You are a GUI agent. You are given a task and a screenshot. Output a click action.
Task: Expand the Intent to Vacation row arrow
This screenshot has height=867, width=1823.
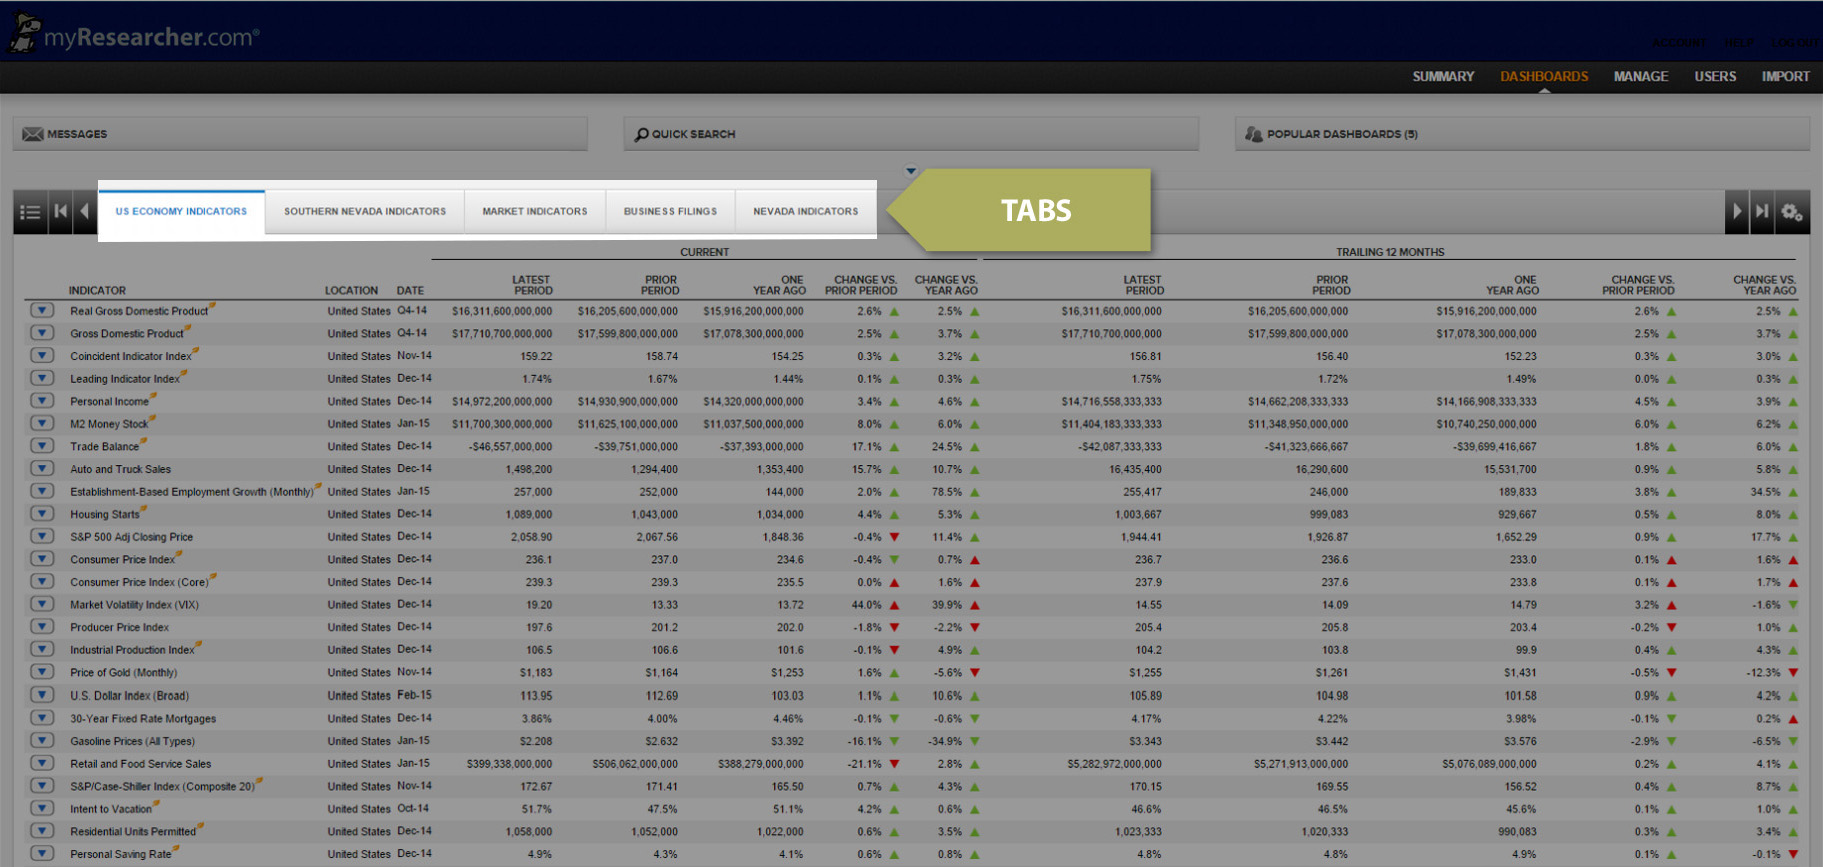tap(42, 808)
